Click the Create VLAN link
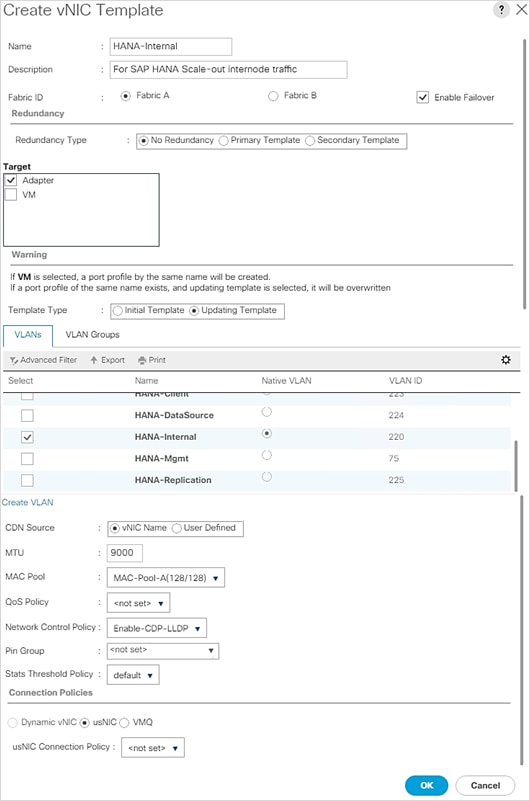 point(28,503)
